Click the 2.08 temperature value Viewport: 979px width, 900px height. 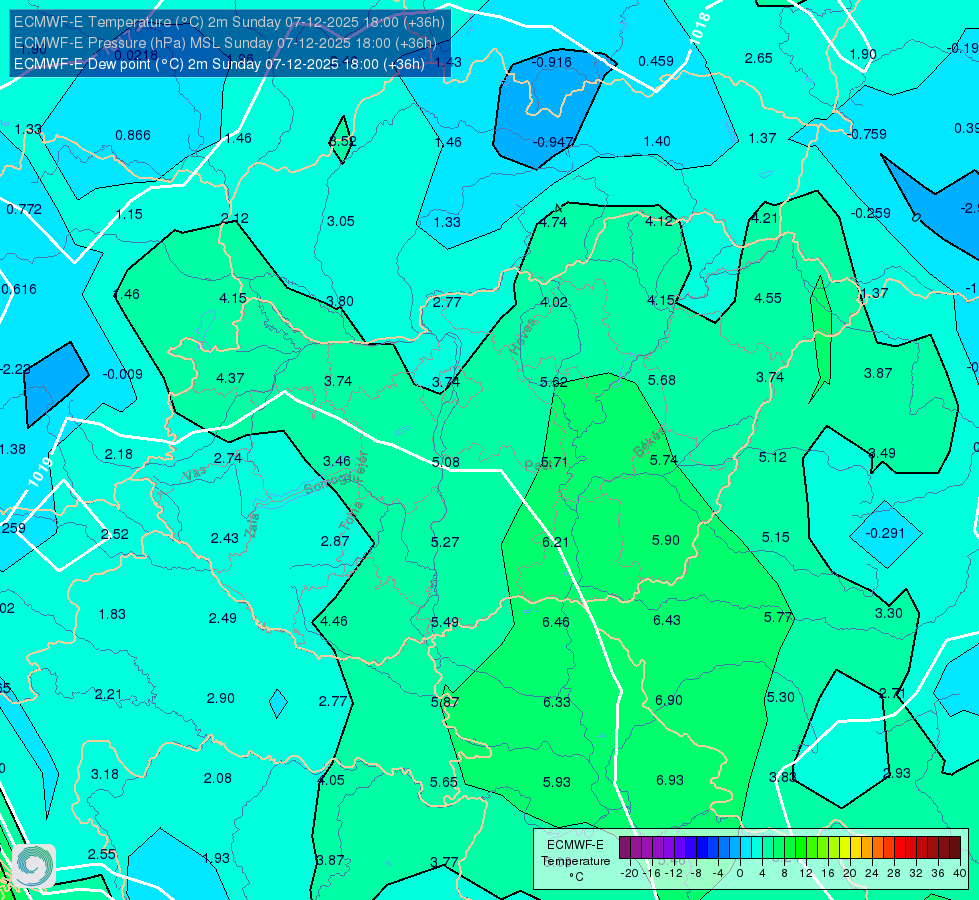pyautogui.click(x=218, y=779)
